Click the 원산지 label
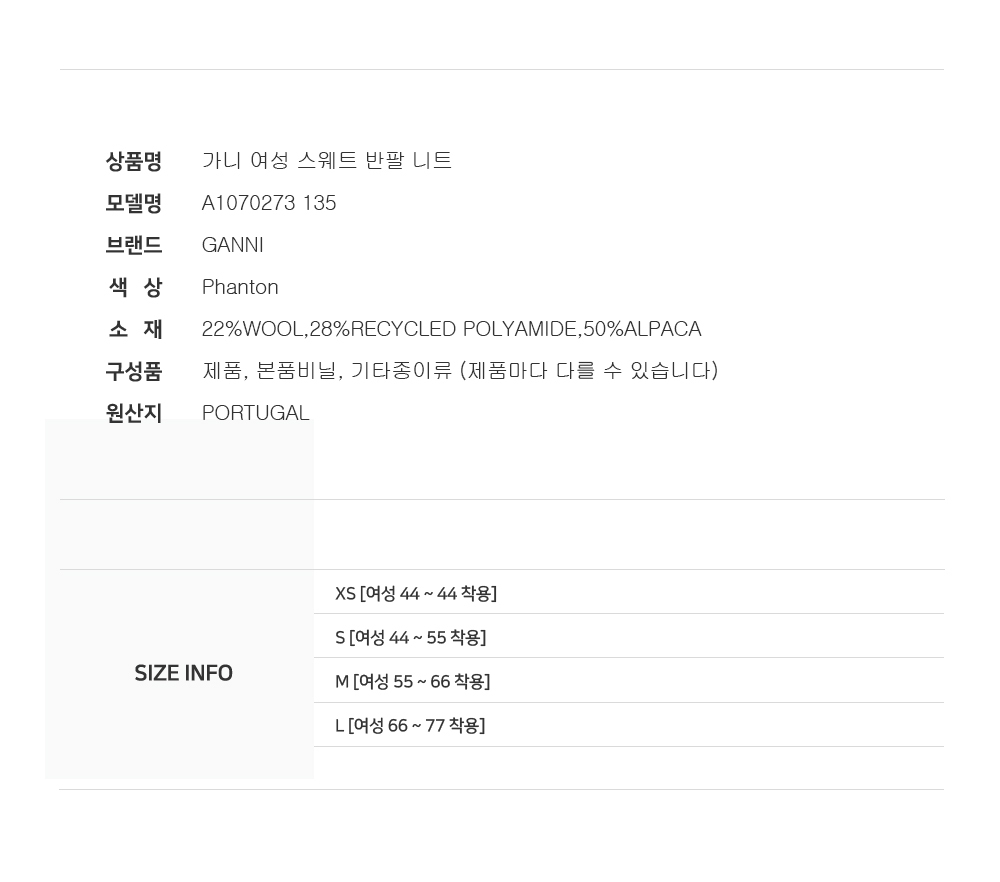The image size is (1000, 882). (134, 413)
